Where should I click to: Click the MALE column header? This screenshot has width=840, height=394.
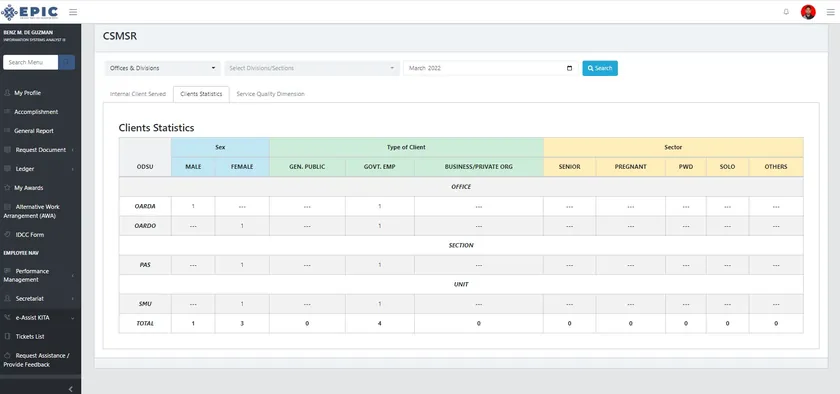(x=193, y=167)
